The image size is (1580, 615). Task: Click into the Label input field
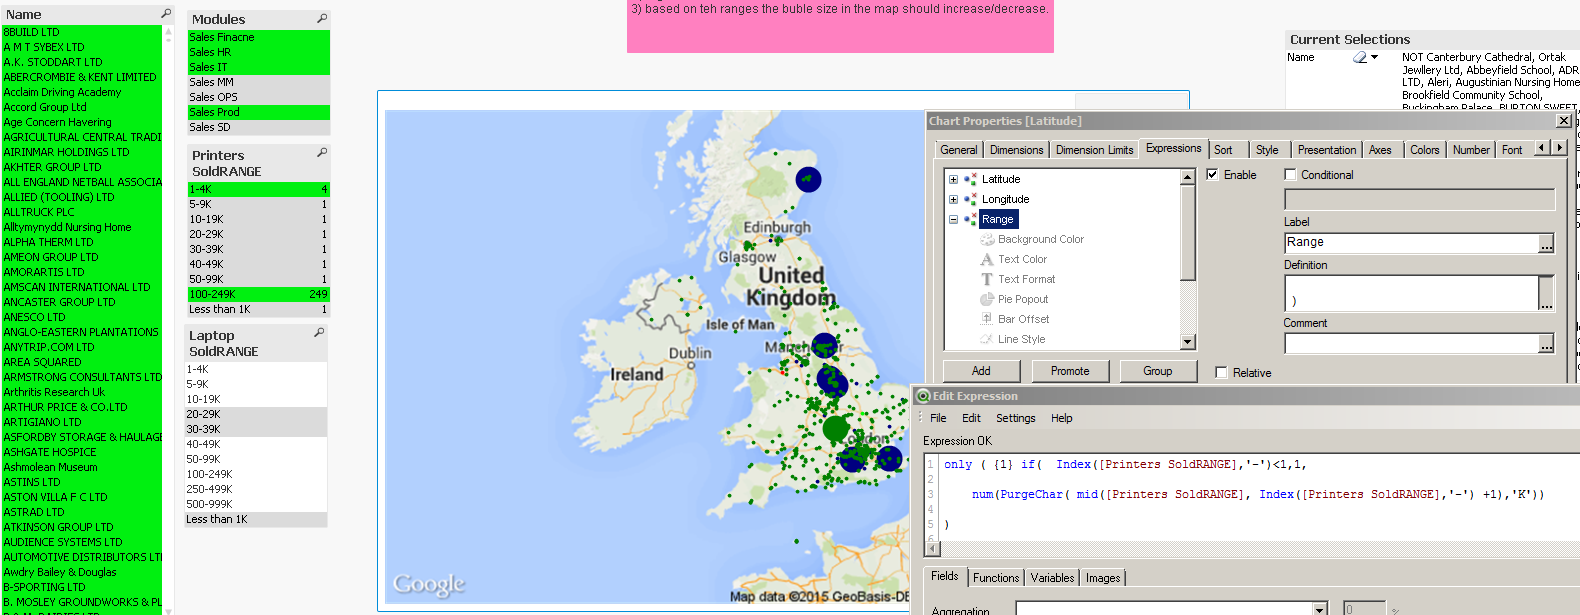[1411, 243]
